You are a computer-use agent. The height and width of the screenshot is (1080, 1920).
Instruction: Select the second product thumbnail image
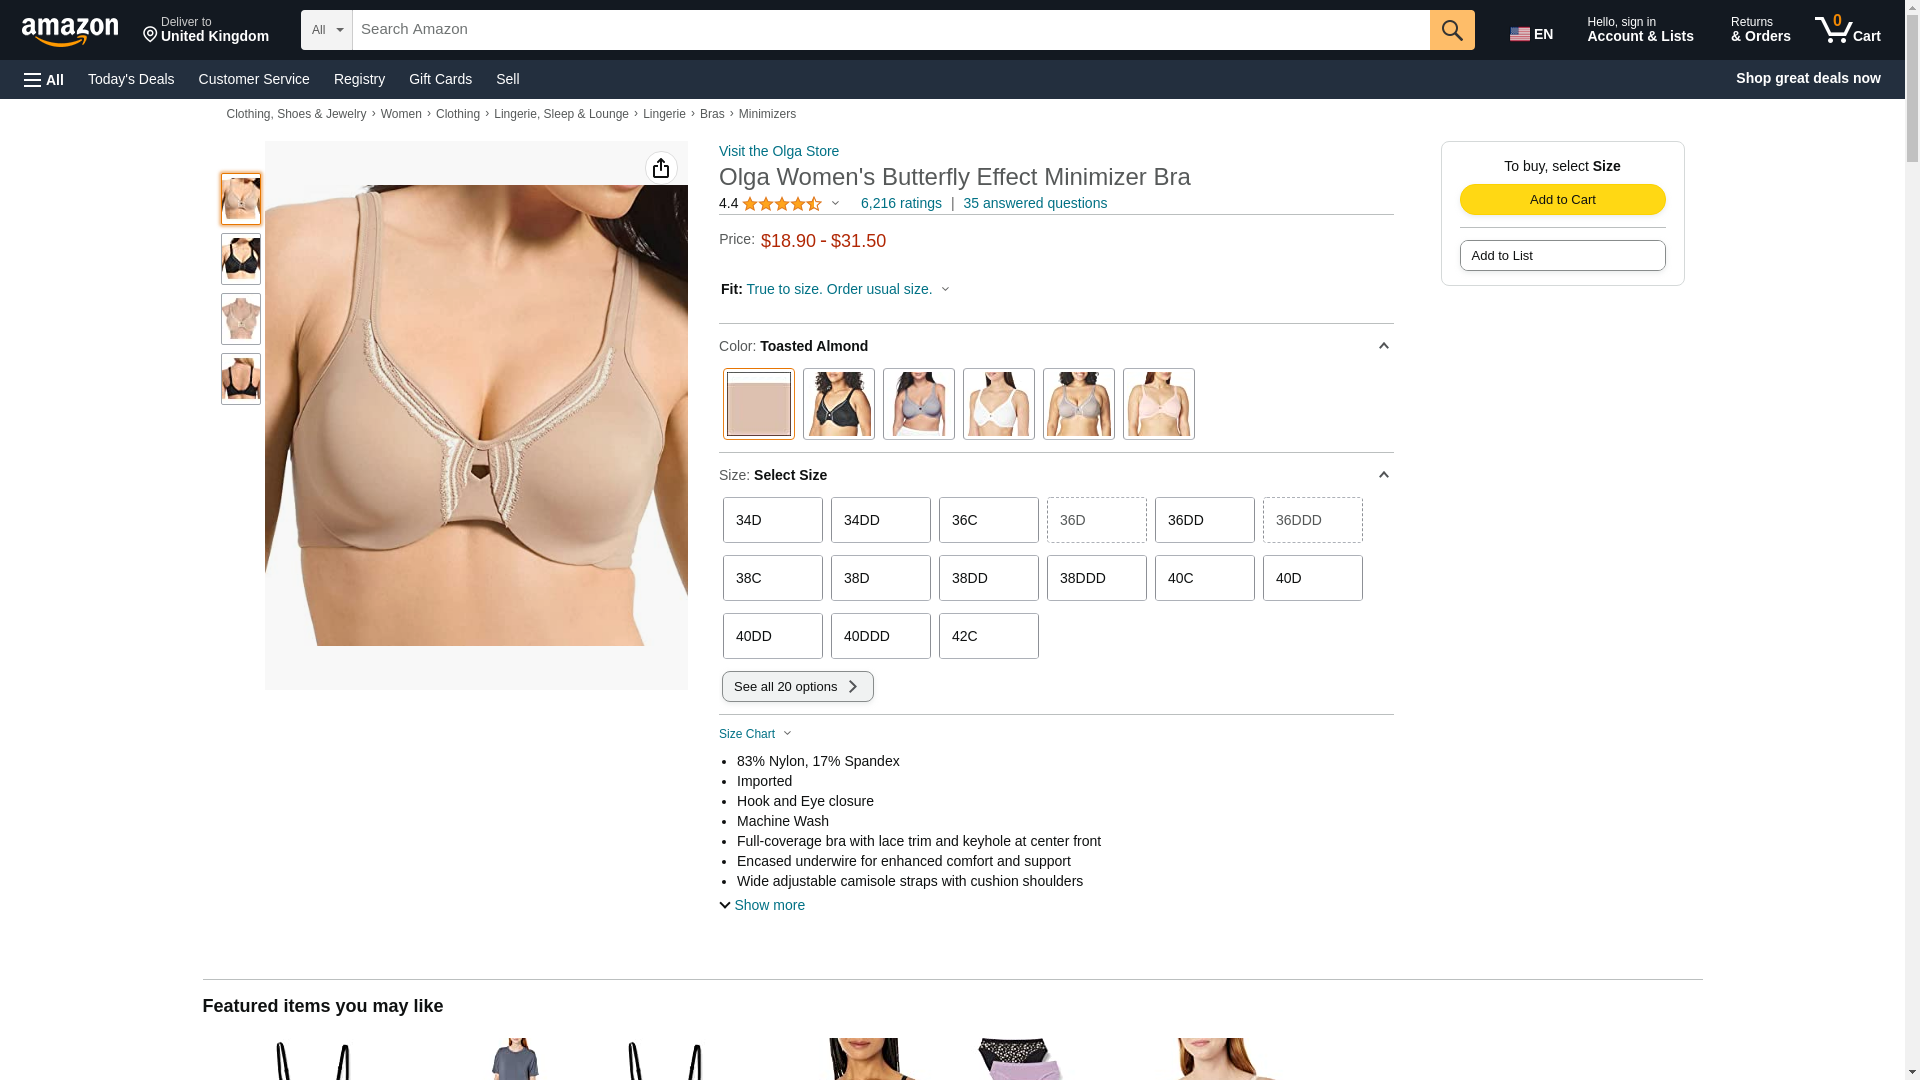pyautogui.click(x=241, y=259)
